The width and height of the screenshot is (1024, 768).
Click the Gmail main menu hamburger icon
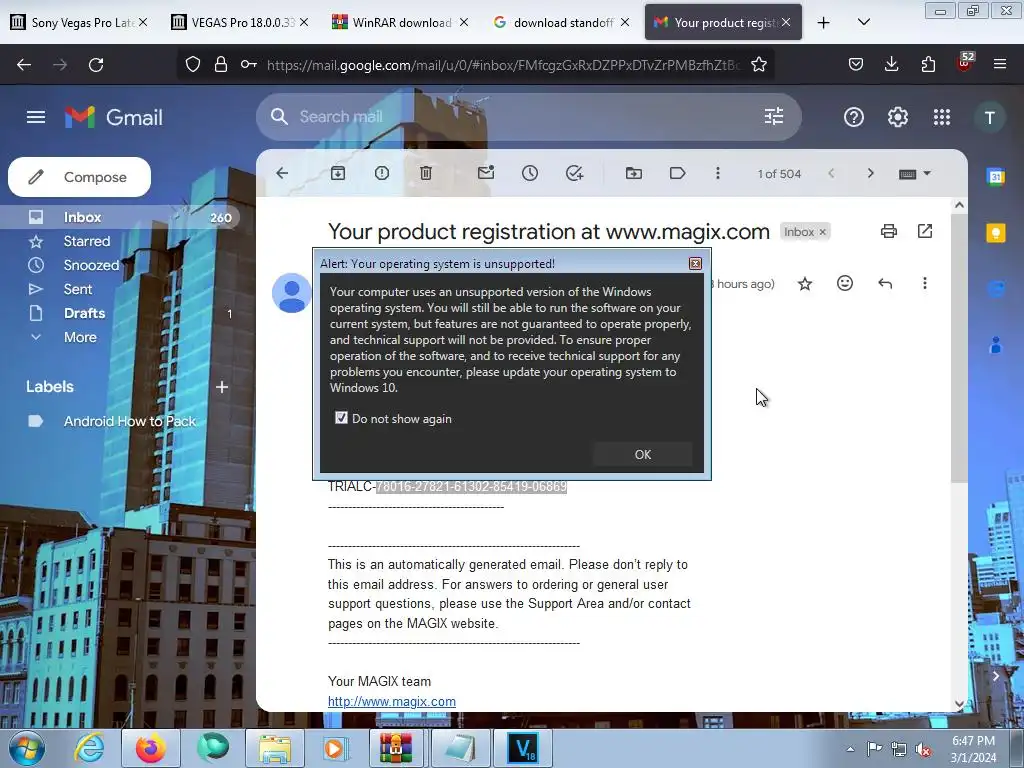click(x=36, y=117)
